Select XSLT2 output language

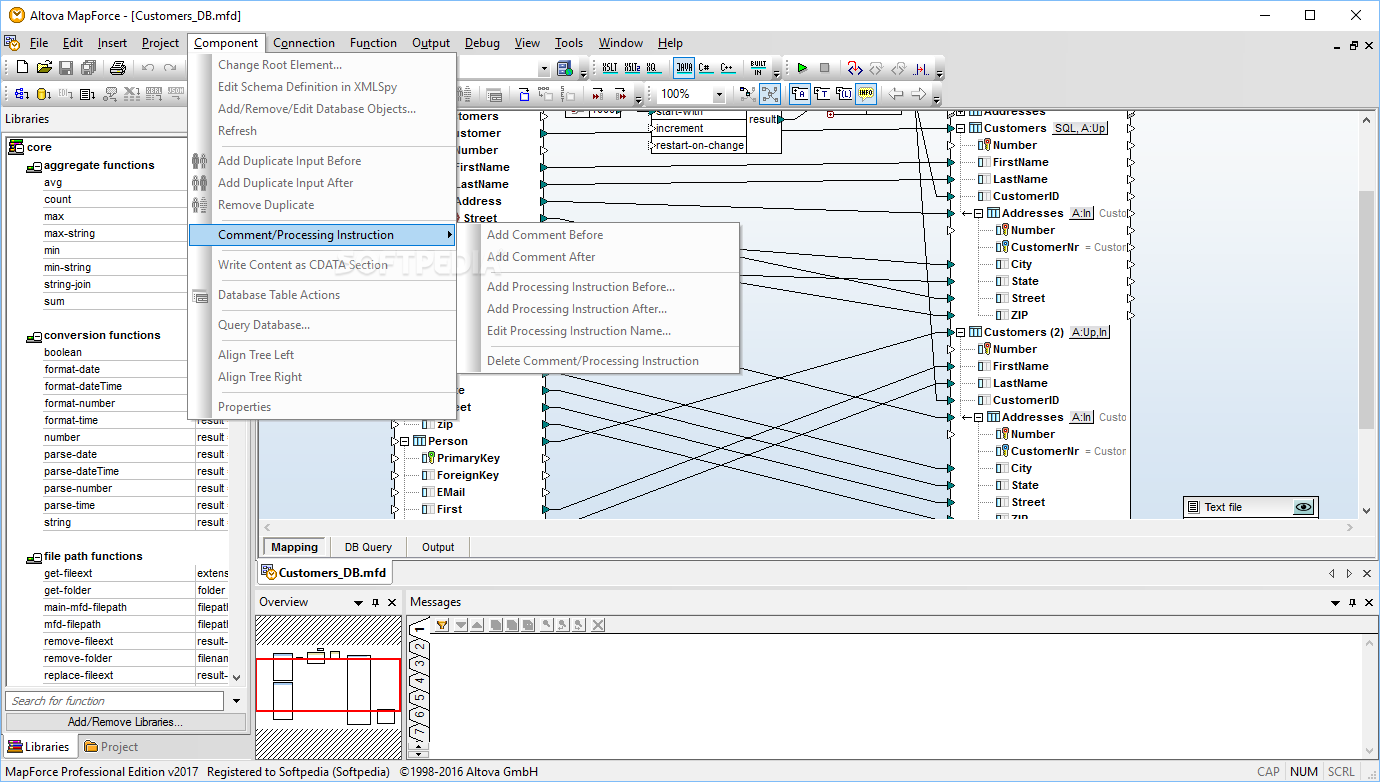(x=633, y=67)
